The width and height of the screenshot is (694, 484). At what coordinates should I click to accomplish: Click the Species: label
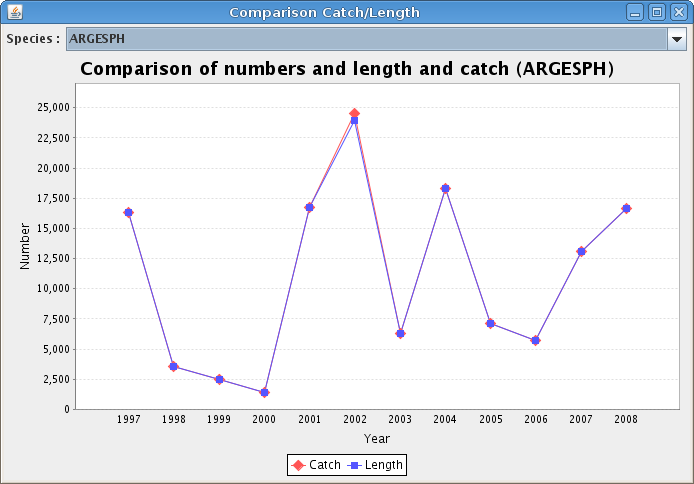(x=33, y=39)
